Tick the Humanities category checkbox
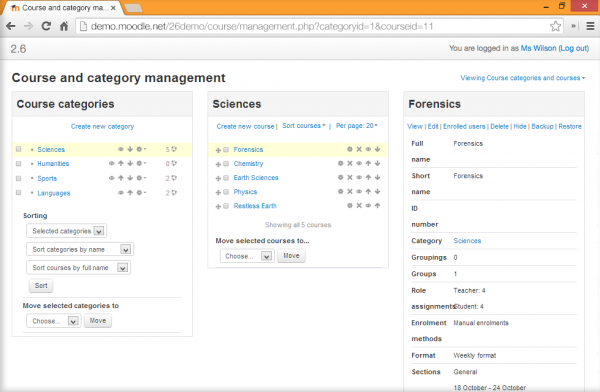Screen dimensions: 600x392 tap(18, 163)
